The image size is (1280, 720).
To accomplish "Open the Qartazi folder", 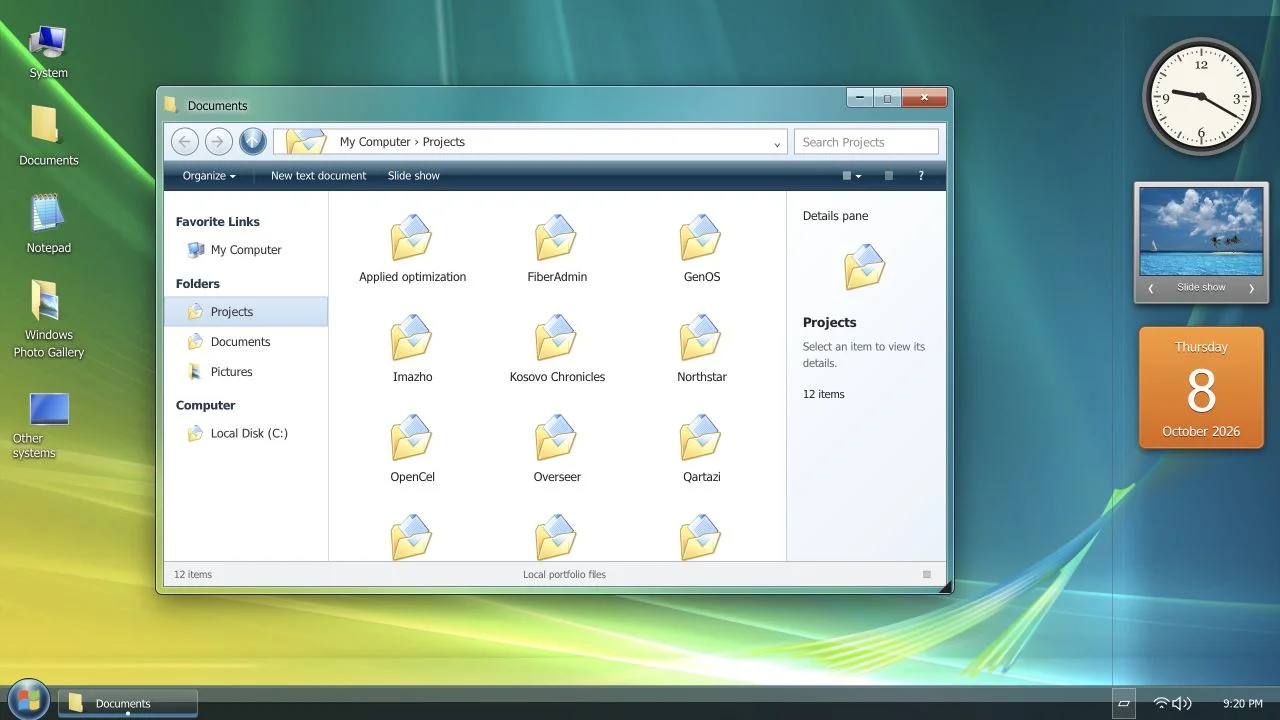I will point(701,449).
